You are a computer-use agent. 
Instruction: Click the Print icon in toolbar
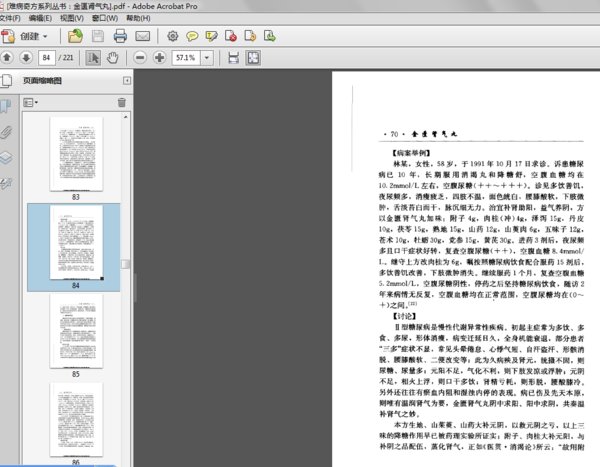coord(120,36)
